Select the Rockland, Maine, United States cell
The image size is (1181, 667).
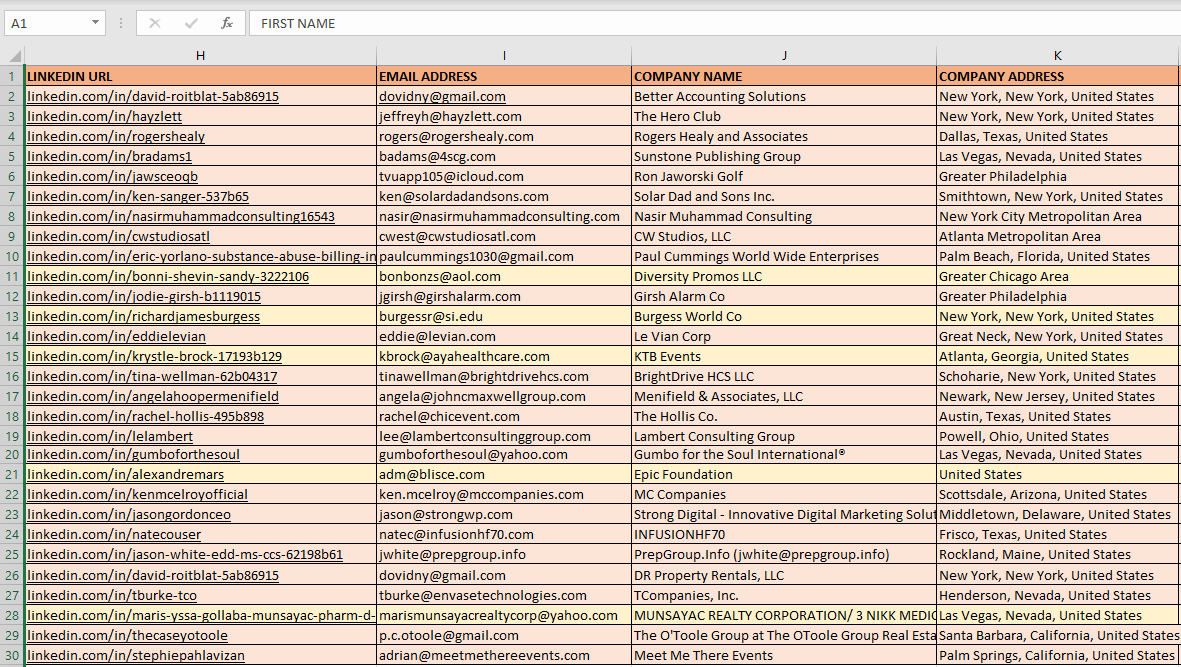coord(1057,555)
